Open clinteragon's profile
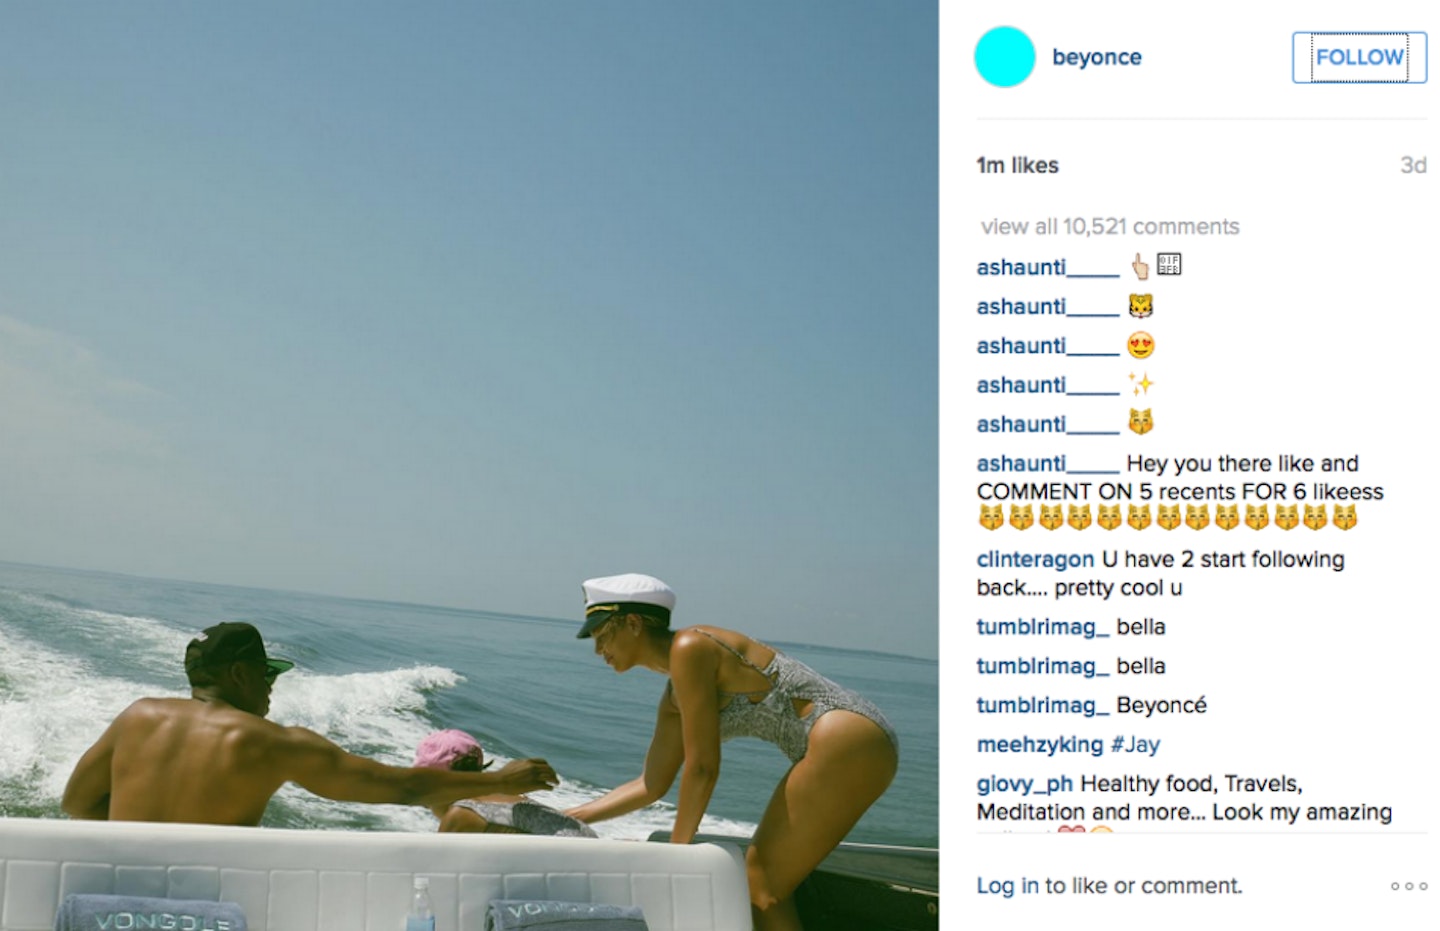The height and width of the screenshot is (931, 1440). pyautogui.click(x=1035, y=560)
